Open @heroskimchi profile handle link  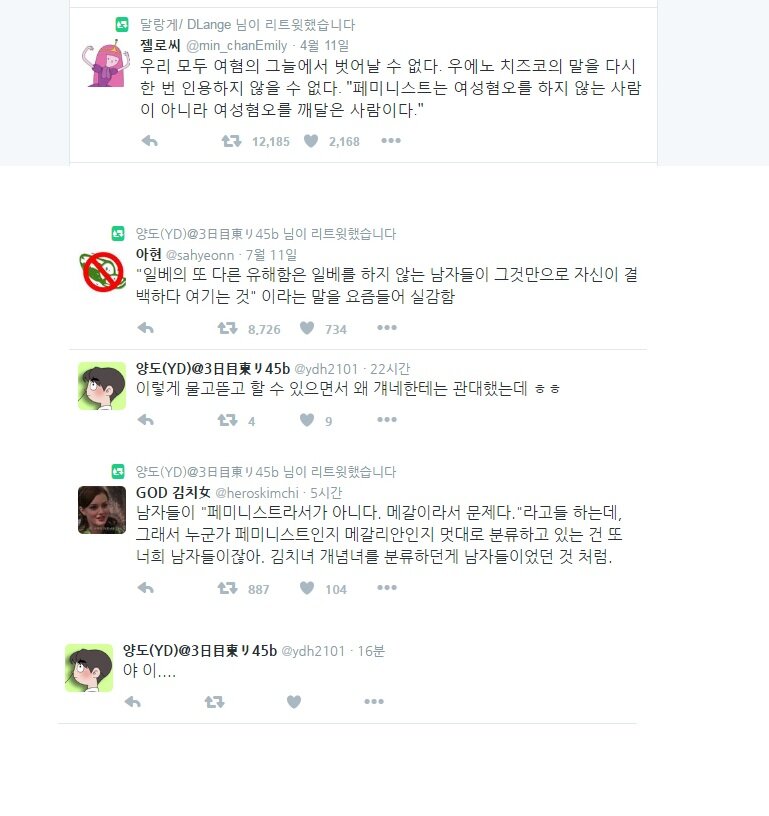257,493
